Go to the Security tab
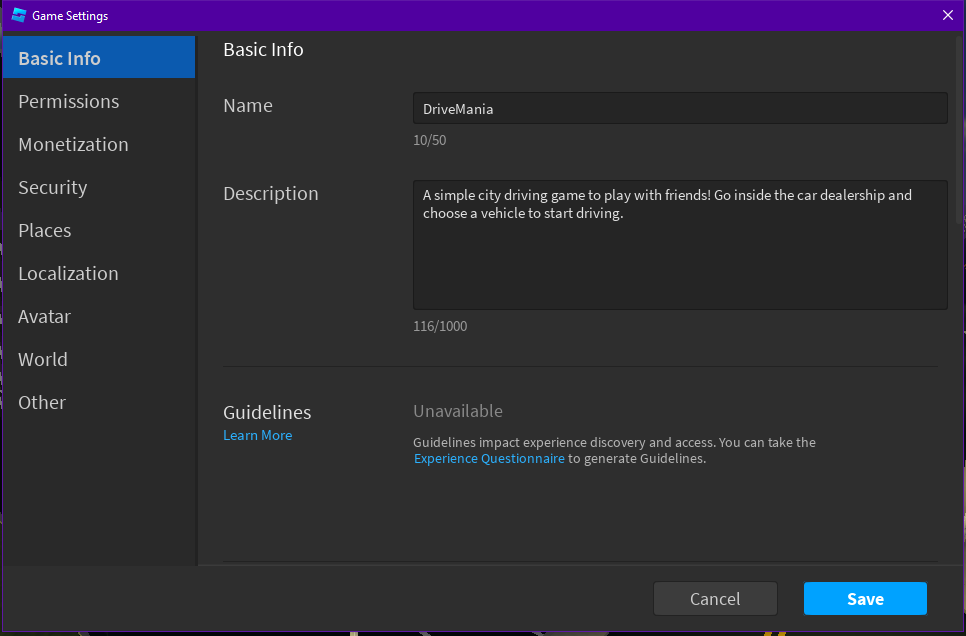This screenshot has width=966, height=636. click(53, 187)
